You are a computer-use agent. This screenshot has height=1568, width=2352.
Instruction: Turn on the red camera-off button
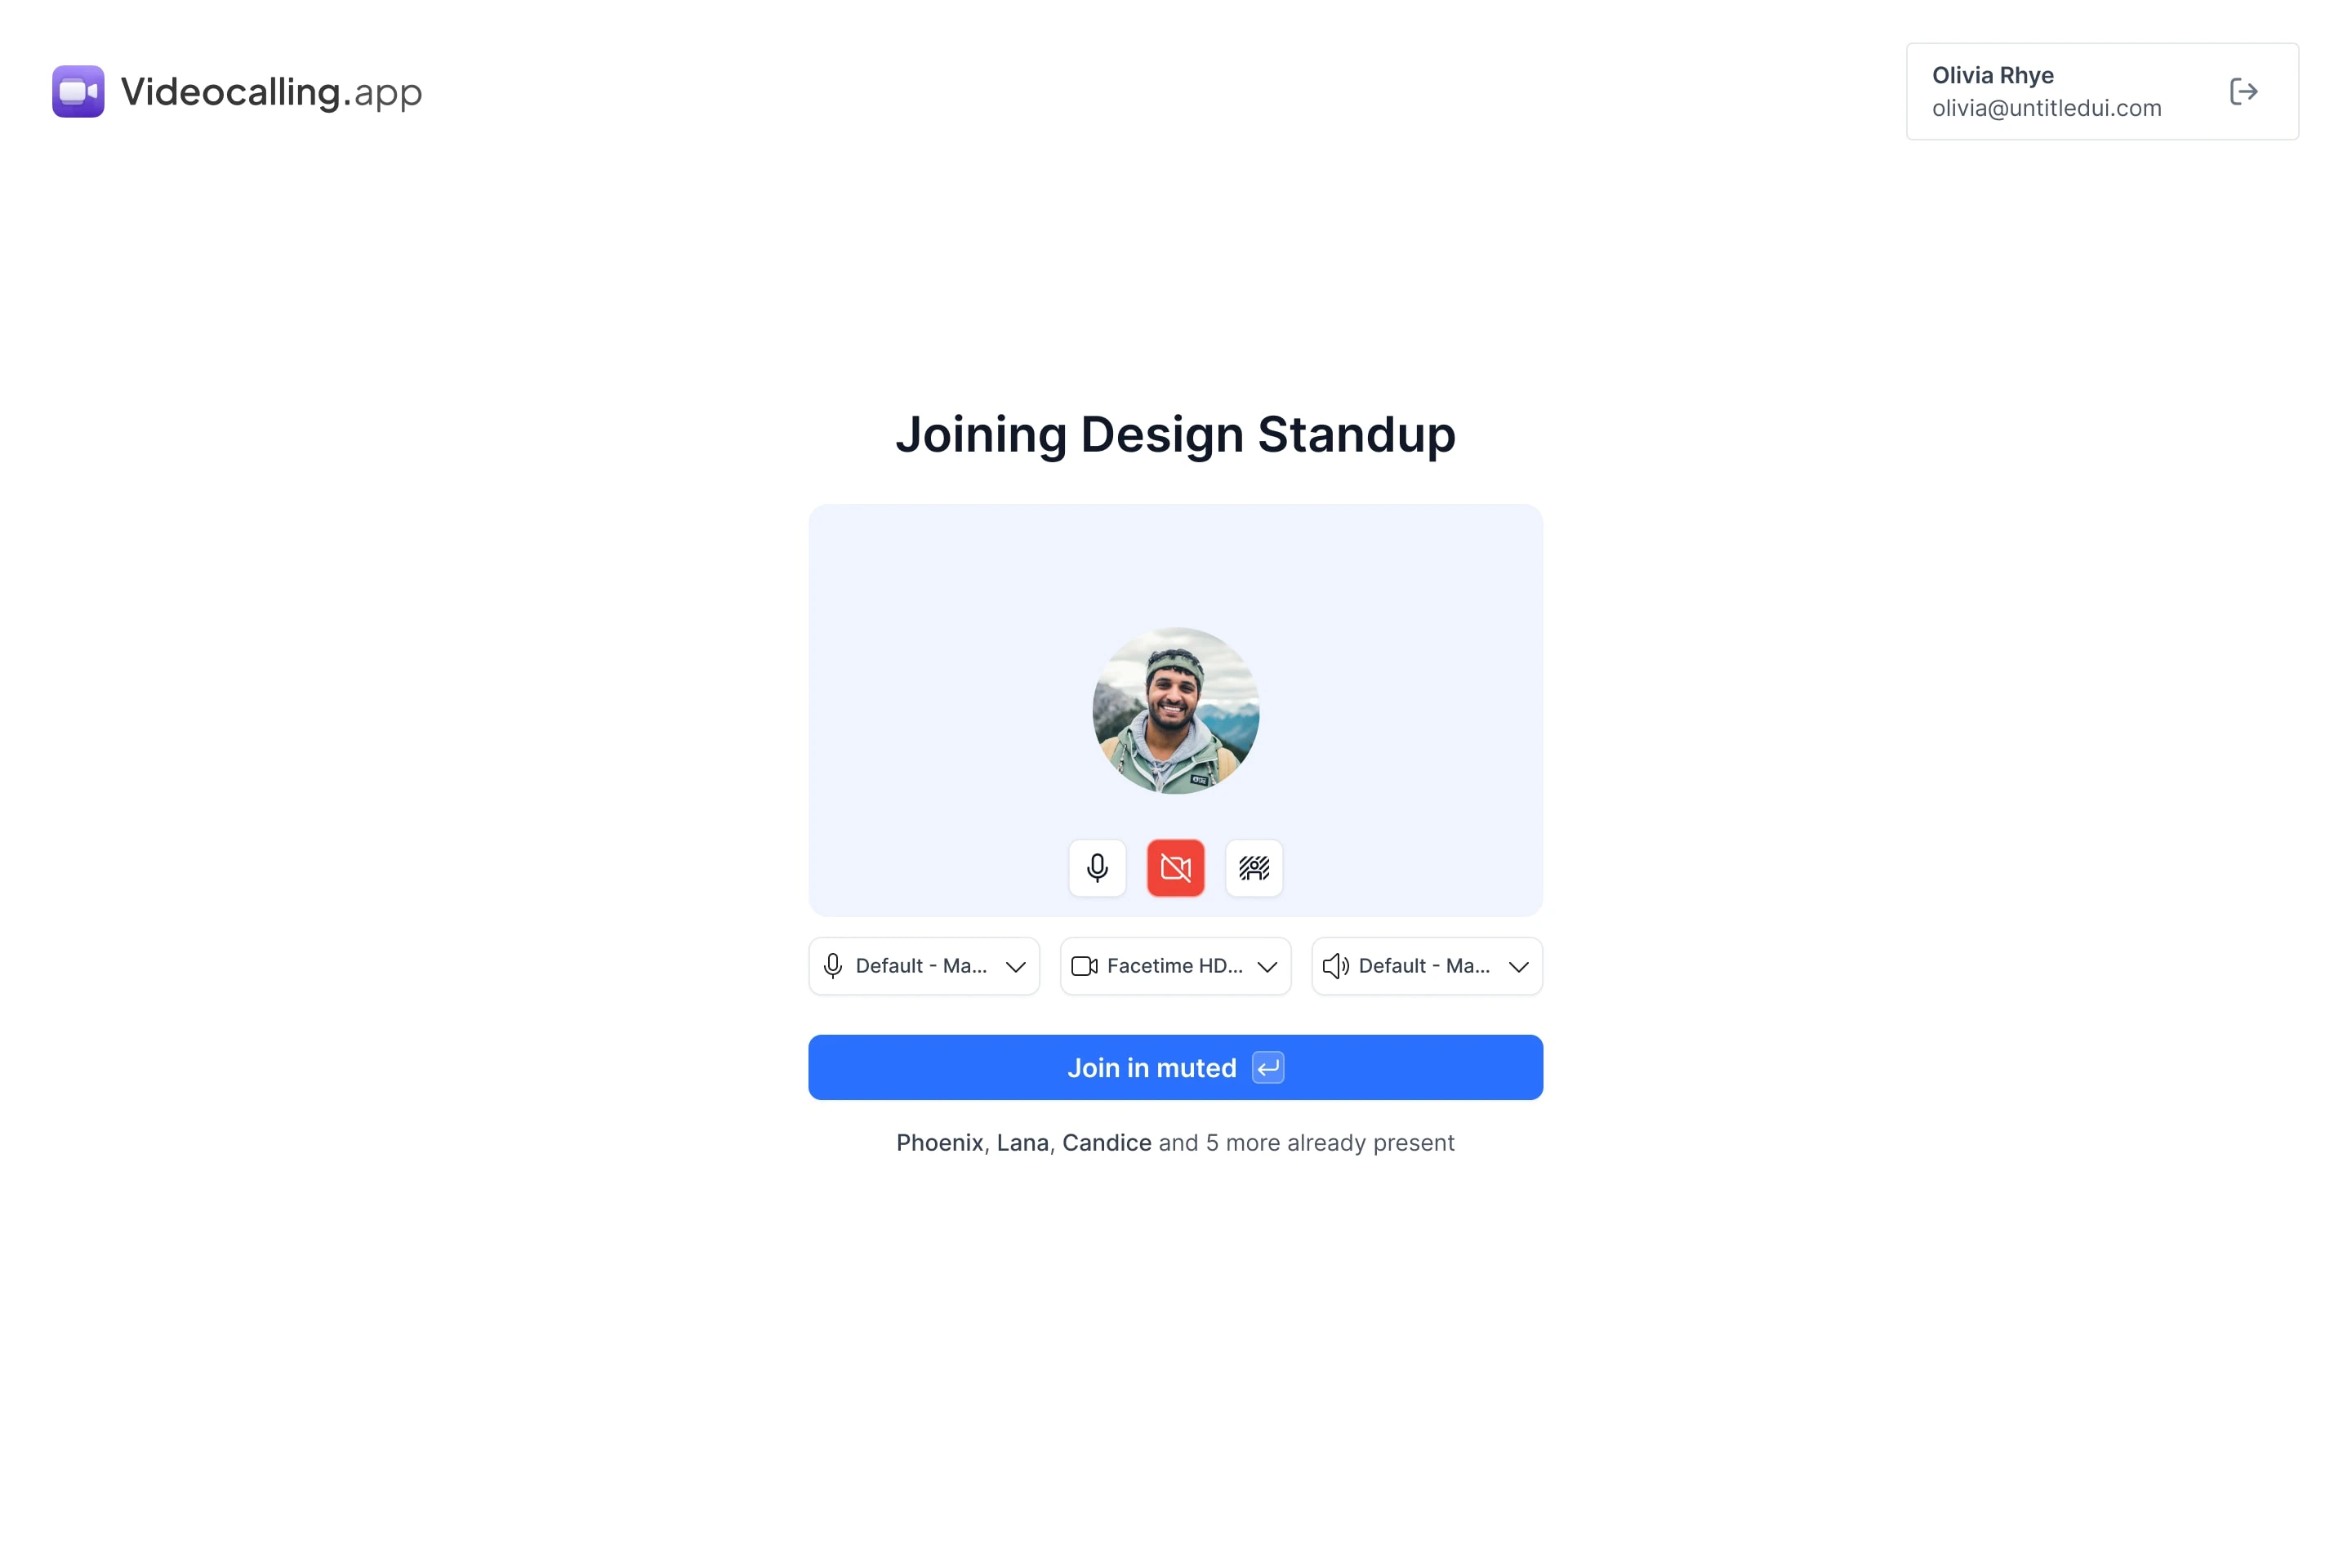(x=1175, y=867)
